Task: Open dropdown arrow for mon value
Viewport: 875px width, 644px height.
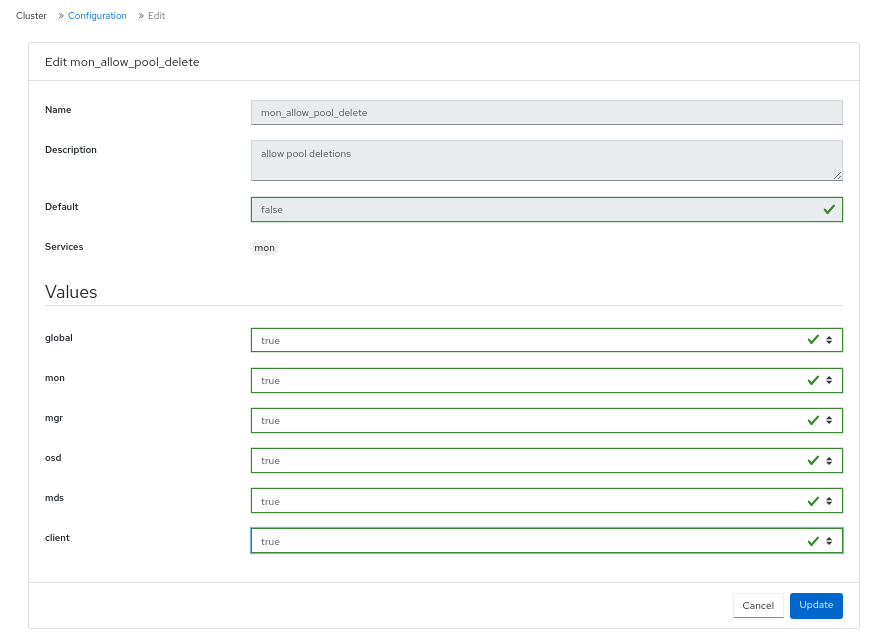Action: point(829,380)
